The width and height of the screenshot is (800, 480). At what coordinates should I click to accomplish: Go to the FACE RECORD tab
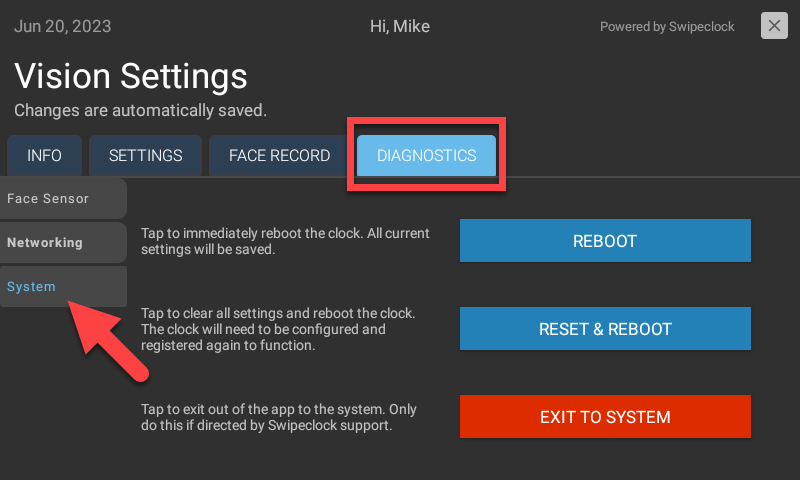(279, 156)
